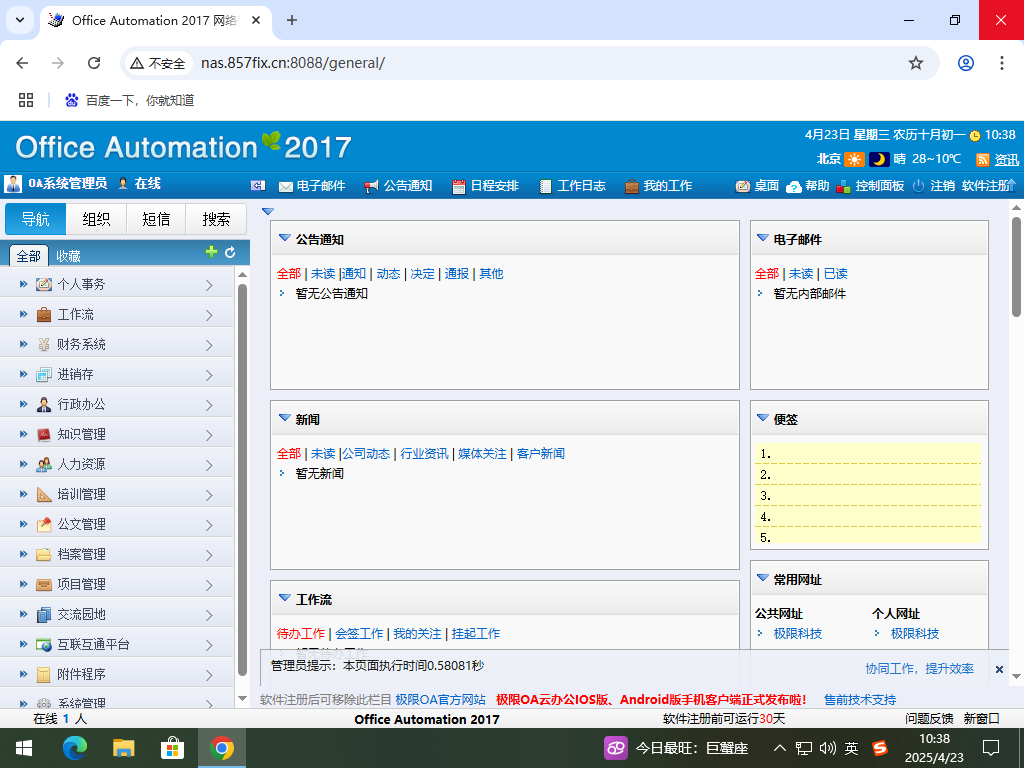The height and width of the screenshot is (768, 1024).
Task: Open the 售前技术支持 link
Action: click(x=860, y=699)
